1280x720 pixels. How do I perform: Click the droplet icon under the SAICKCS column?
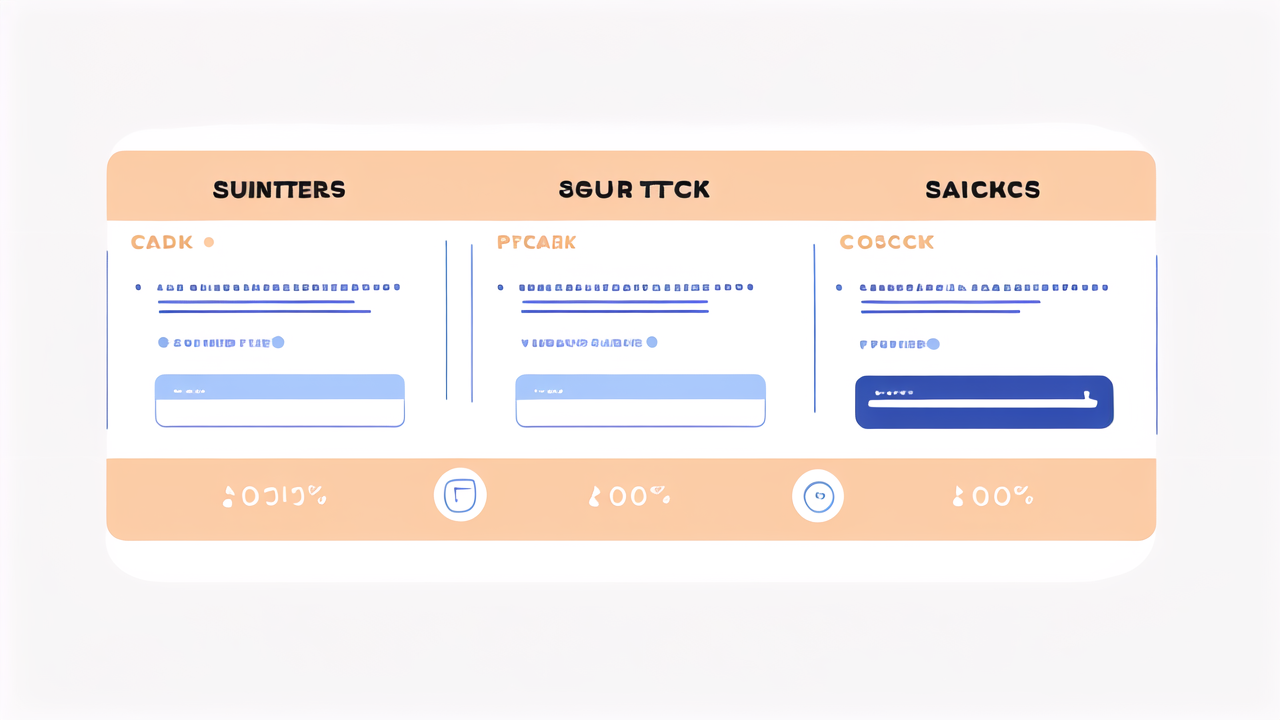point(958,497)
